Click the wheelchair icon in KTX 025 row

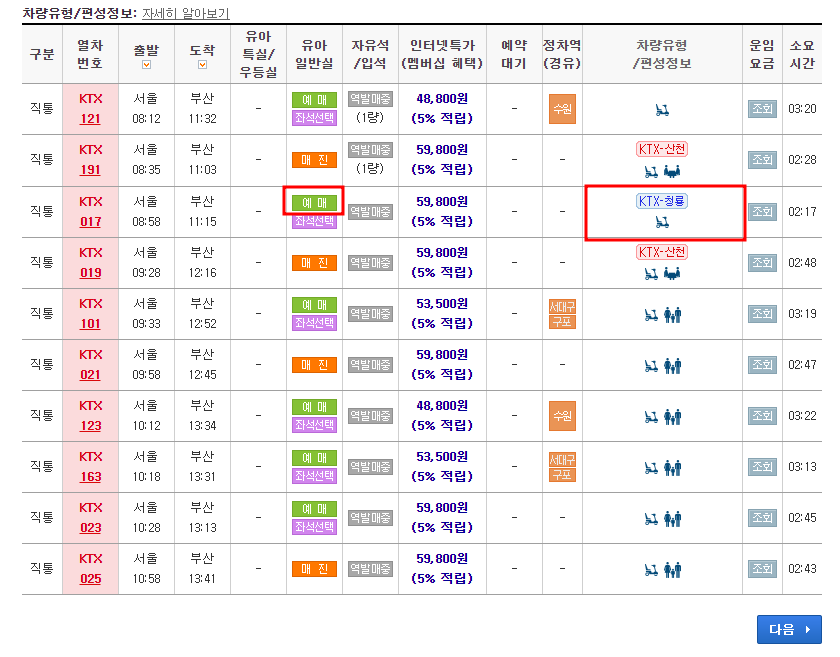pyautogui.click(x=650, y=570)
